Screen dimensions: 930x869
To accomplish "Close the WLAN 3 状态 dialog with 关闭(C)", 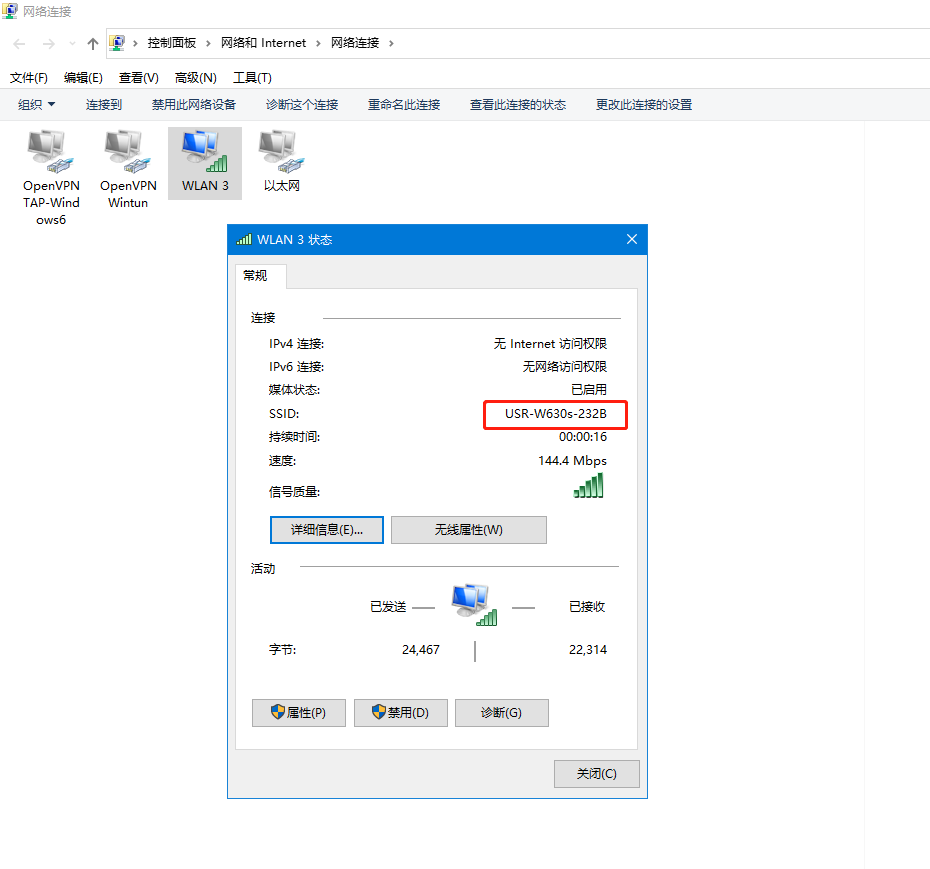I will click(596, 774).
